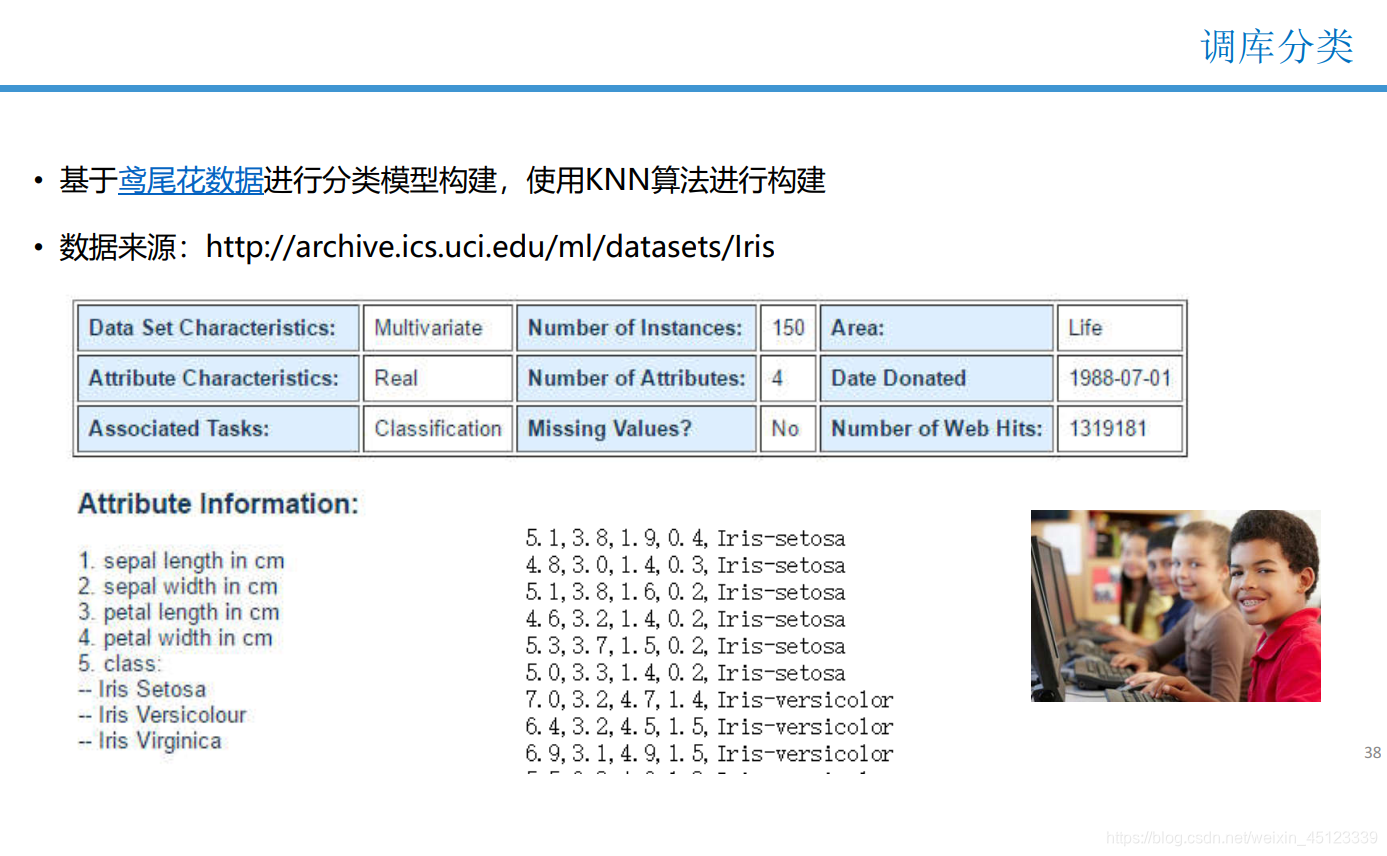Select the 'Data Set Characteristics:' table cell
Image resolution: width=1387 pixels, height=856 pixels.
218,328
